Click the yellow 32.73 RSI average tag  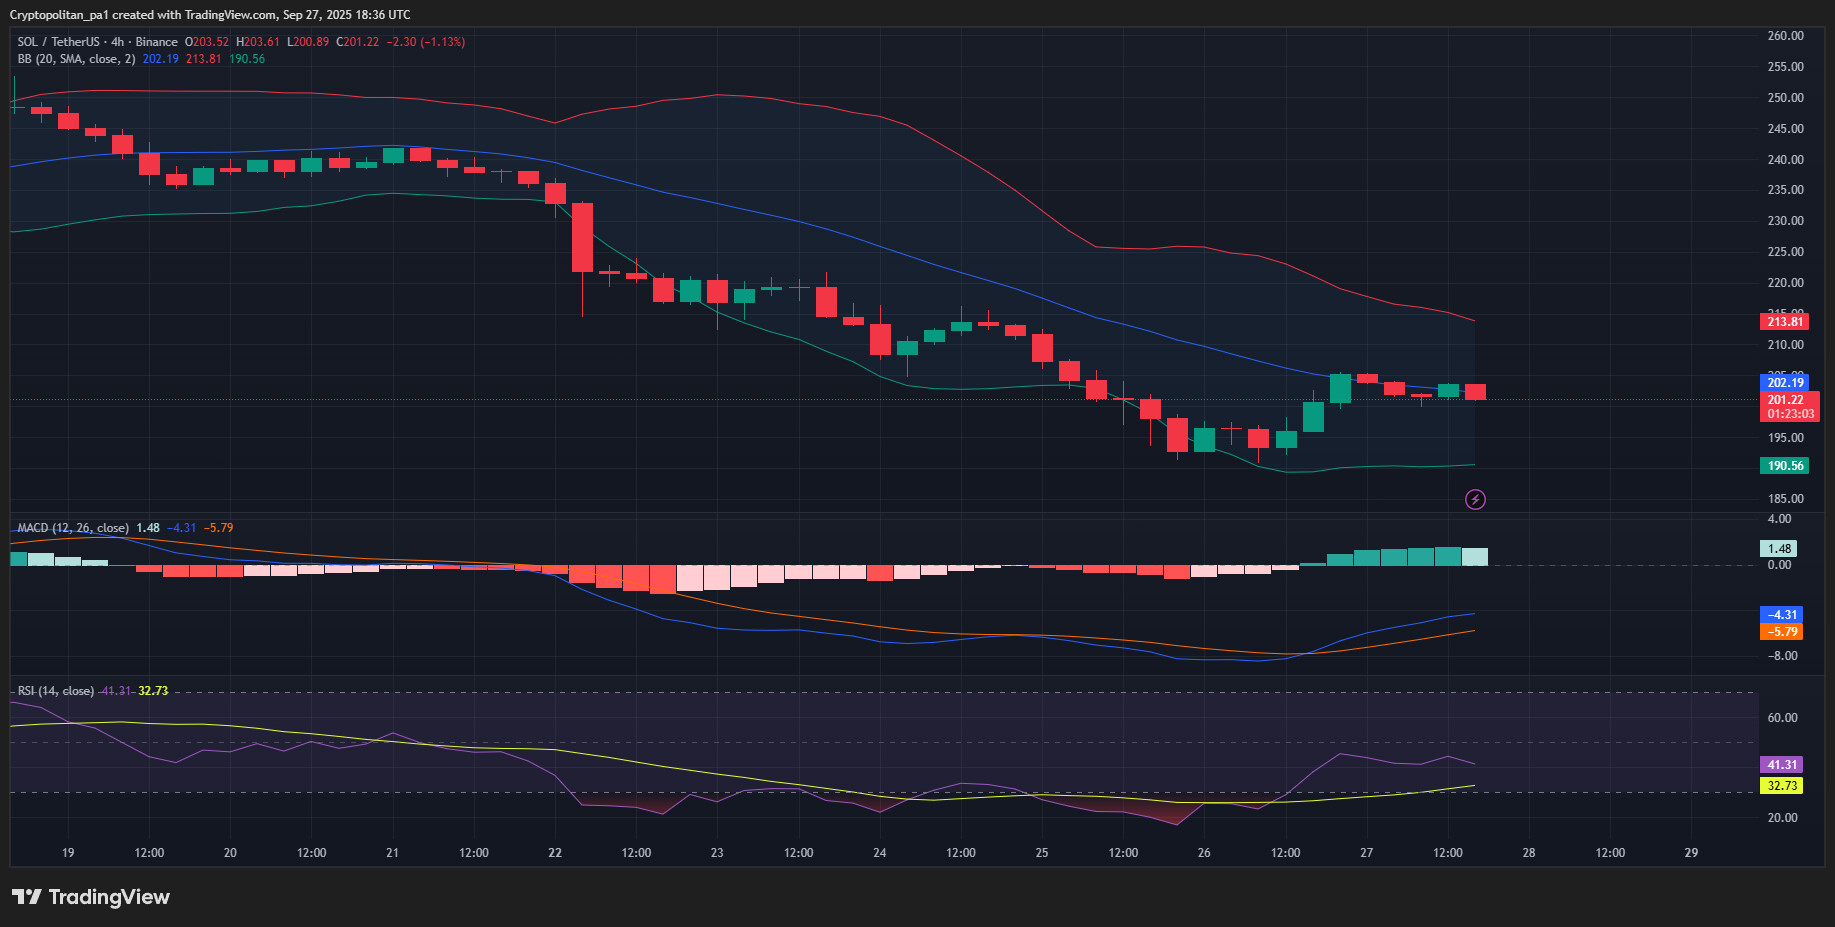pyautogui.click(x=1781, y=785)
